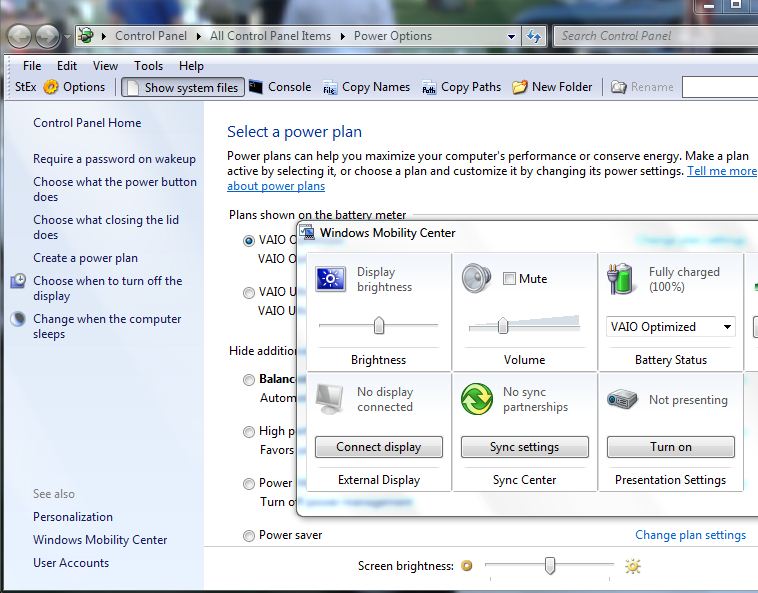Expand the address bar history dropdown arrow
This screenshot has height=593, width=758.
pos(511,37)
